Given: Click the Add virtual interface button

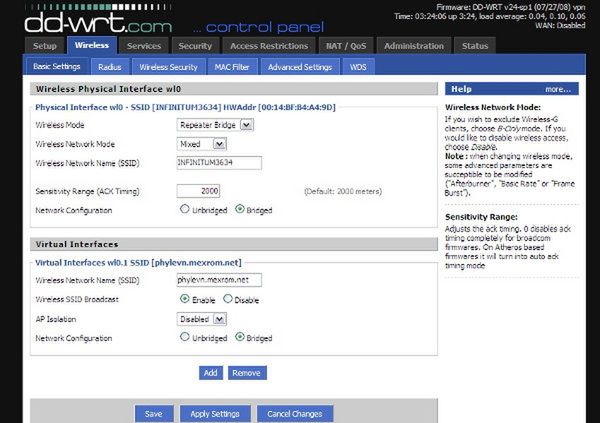Looking at the screenshot, I should click(x=211, y=373).
